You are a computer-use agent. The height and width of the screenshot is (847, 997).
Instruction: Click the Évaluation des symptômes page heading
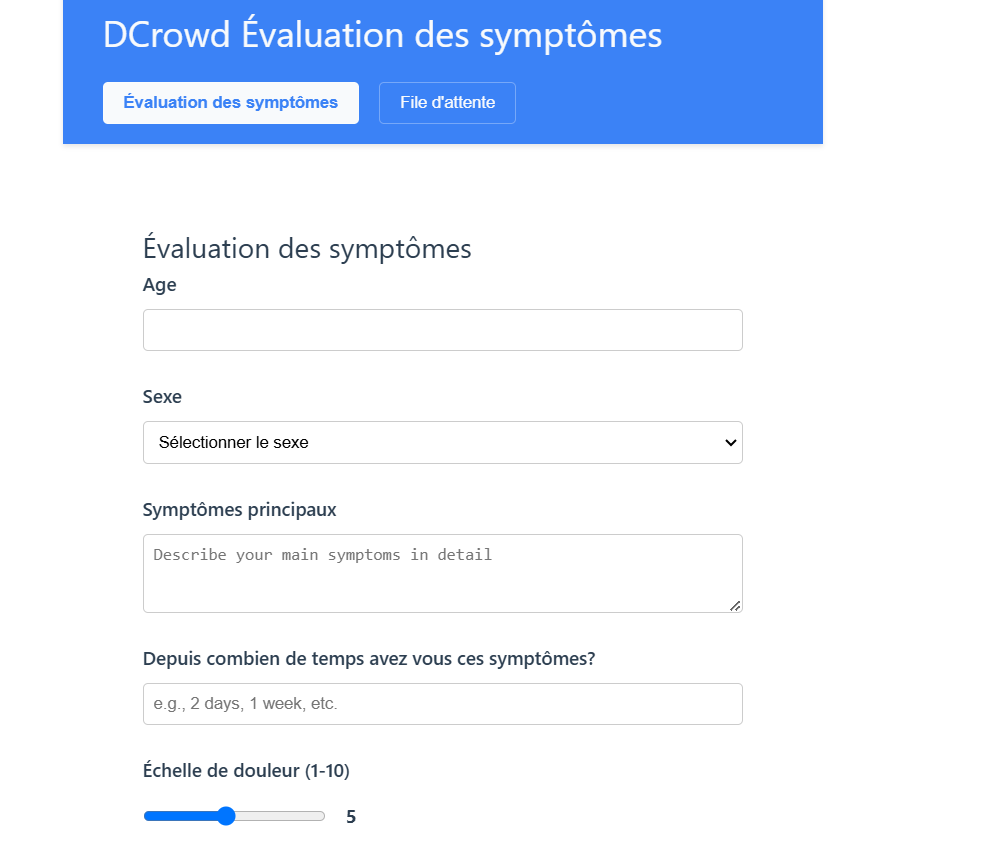[x=307, y=248]
